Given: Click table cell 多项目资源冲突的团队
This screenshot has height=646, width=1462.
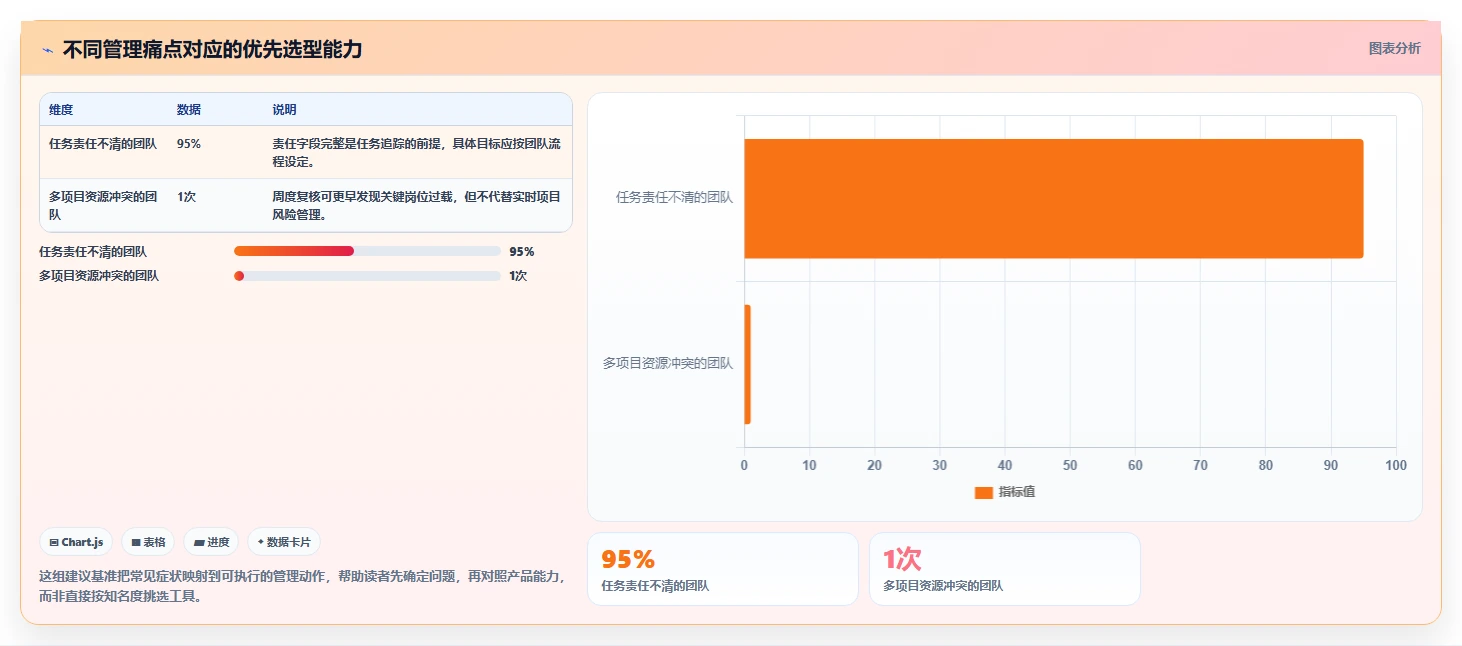Looking at the screenshot, I should tap(103, 205).
